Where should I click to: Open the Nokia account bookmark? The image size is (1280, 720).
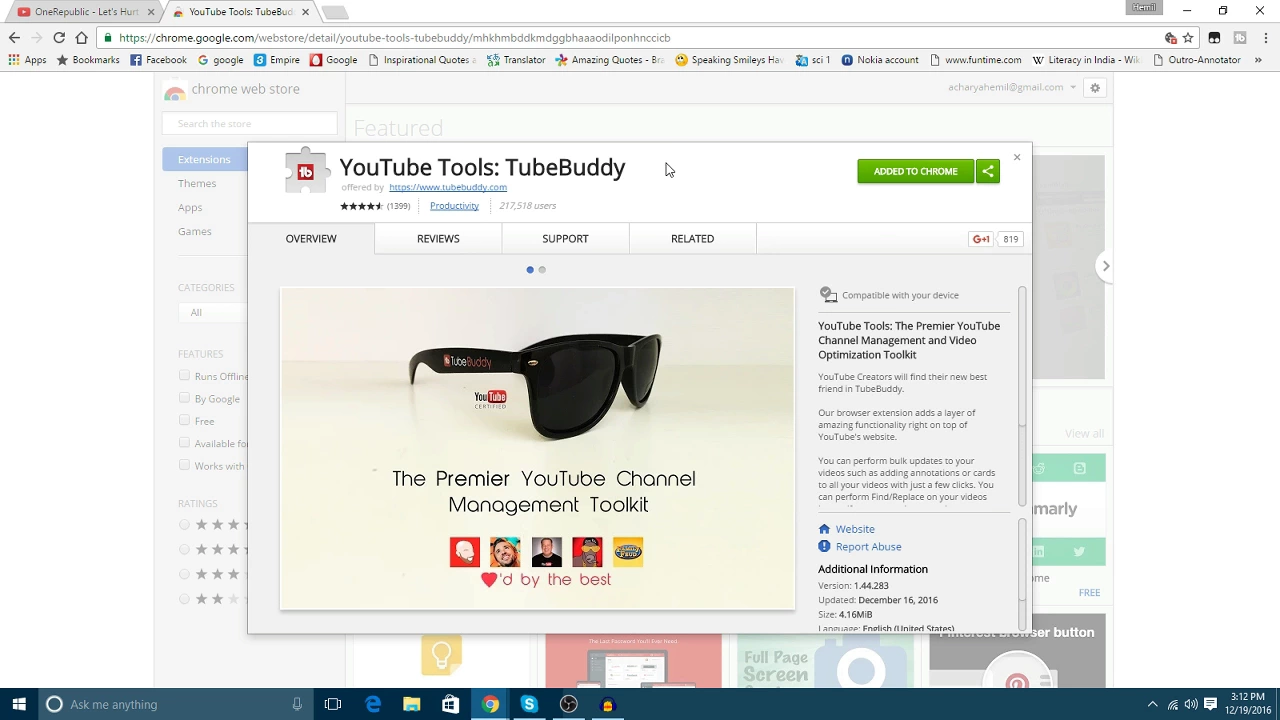click(880, 60)
